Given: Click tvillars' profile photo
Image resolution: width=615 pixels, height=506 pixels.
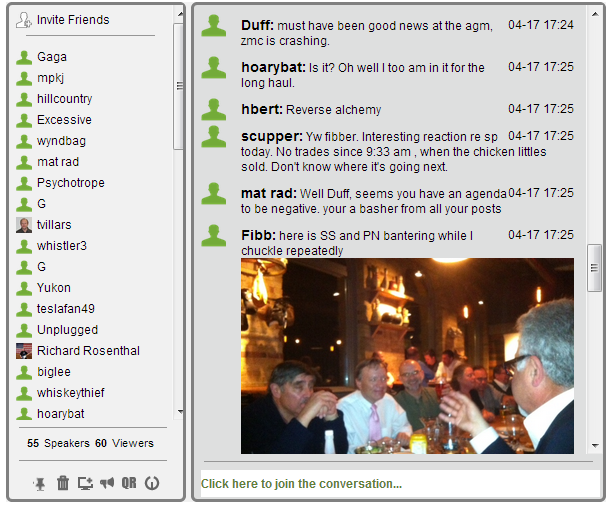Looking at the screenshot, I should (24, 225).
